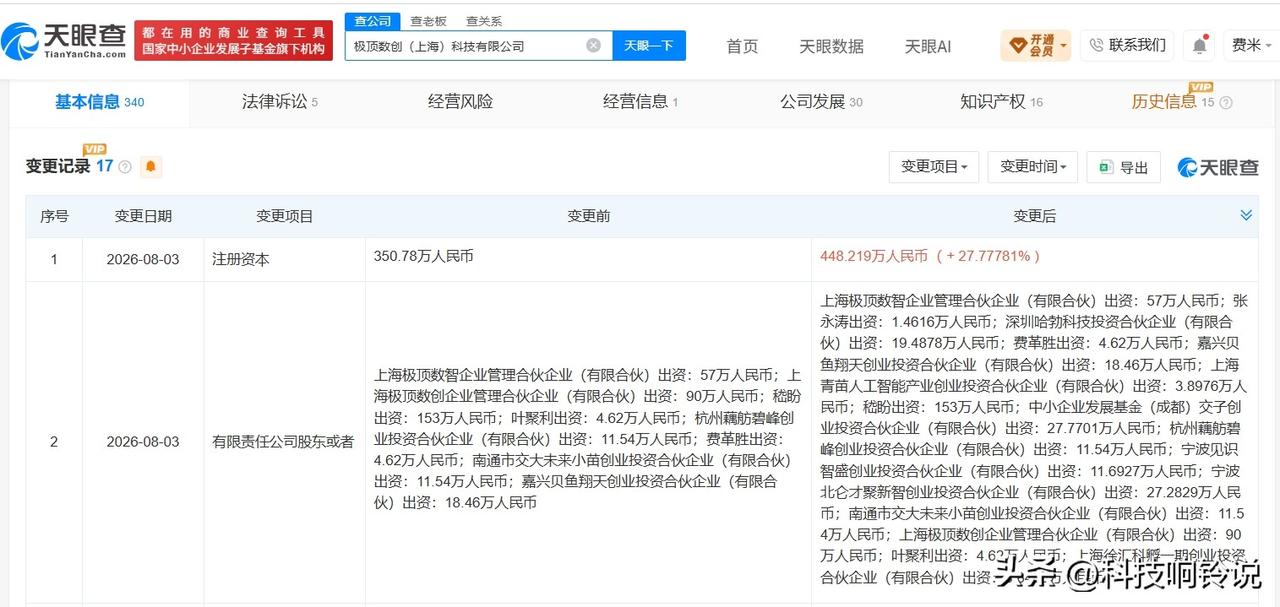This screenshot has height=607, width=1280.
Task: Click the 变更前 column header
Action: pyautogui.click(x=589, y=216)
